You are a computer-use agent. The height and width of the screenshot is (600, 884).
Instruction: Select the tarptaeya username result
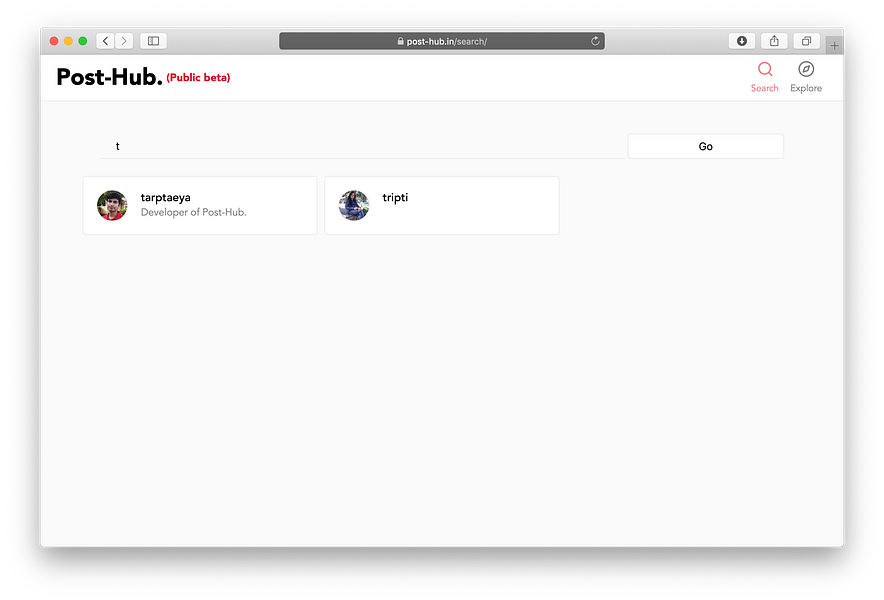coord(166,197)
